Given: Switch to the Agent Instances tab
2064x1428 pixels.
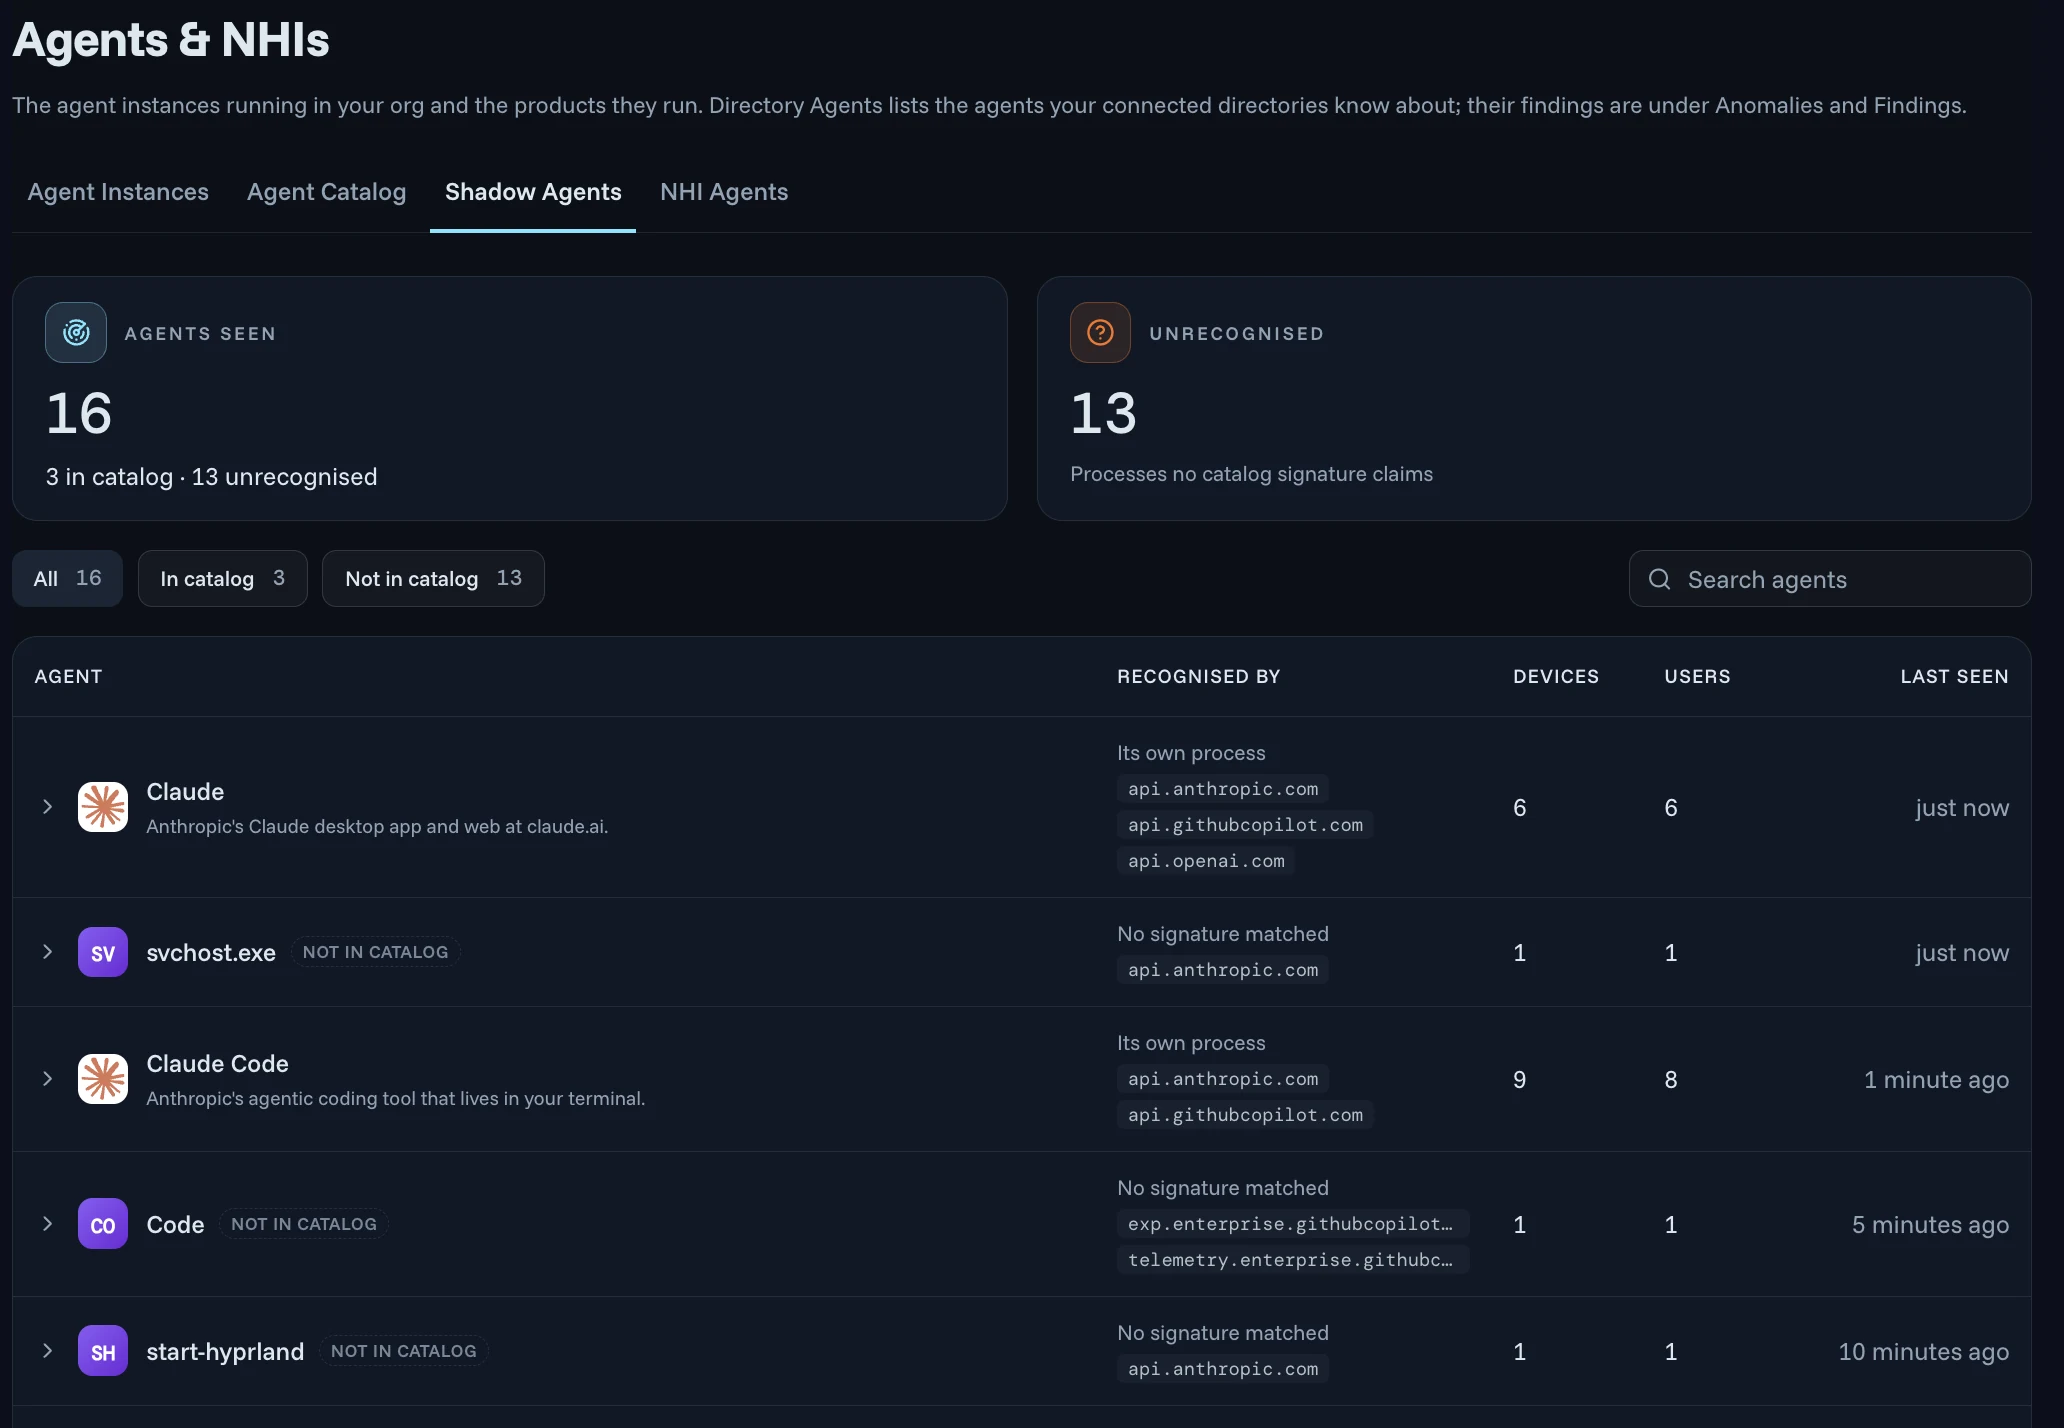Looking at the screenshot, I should (118, 192).
